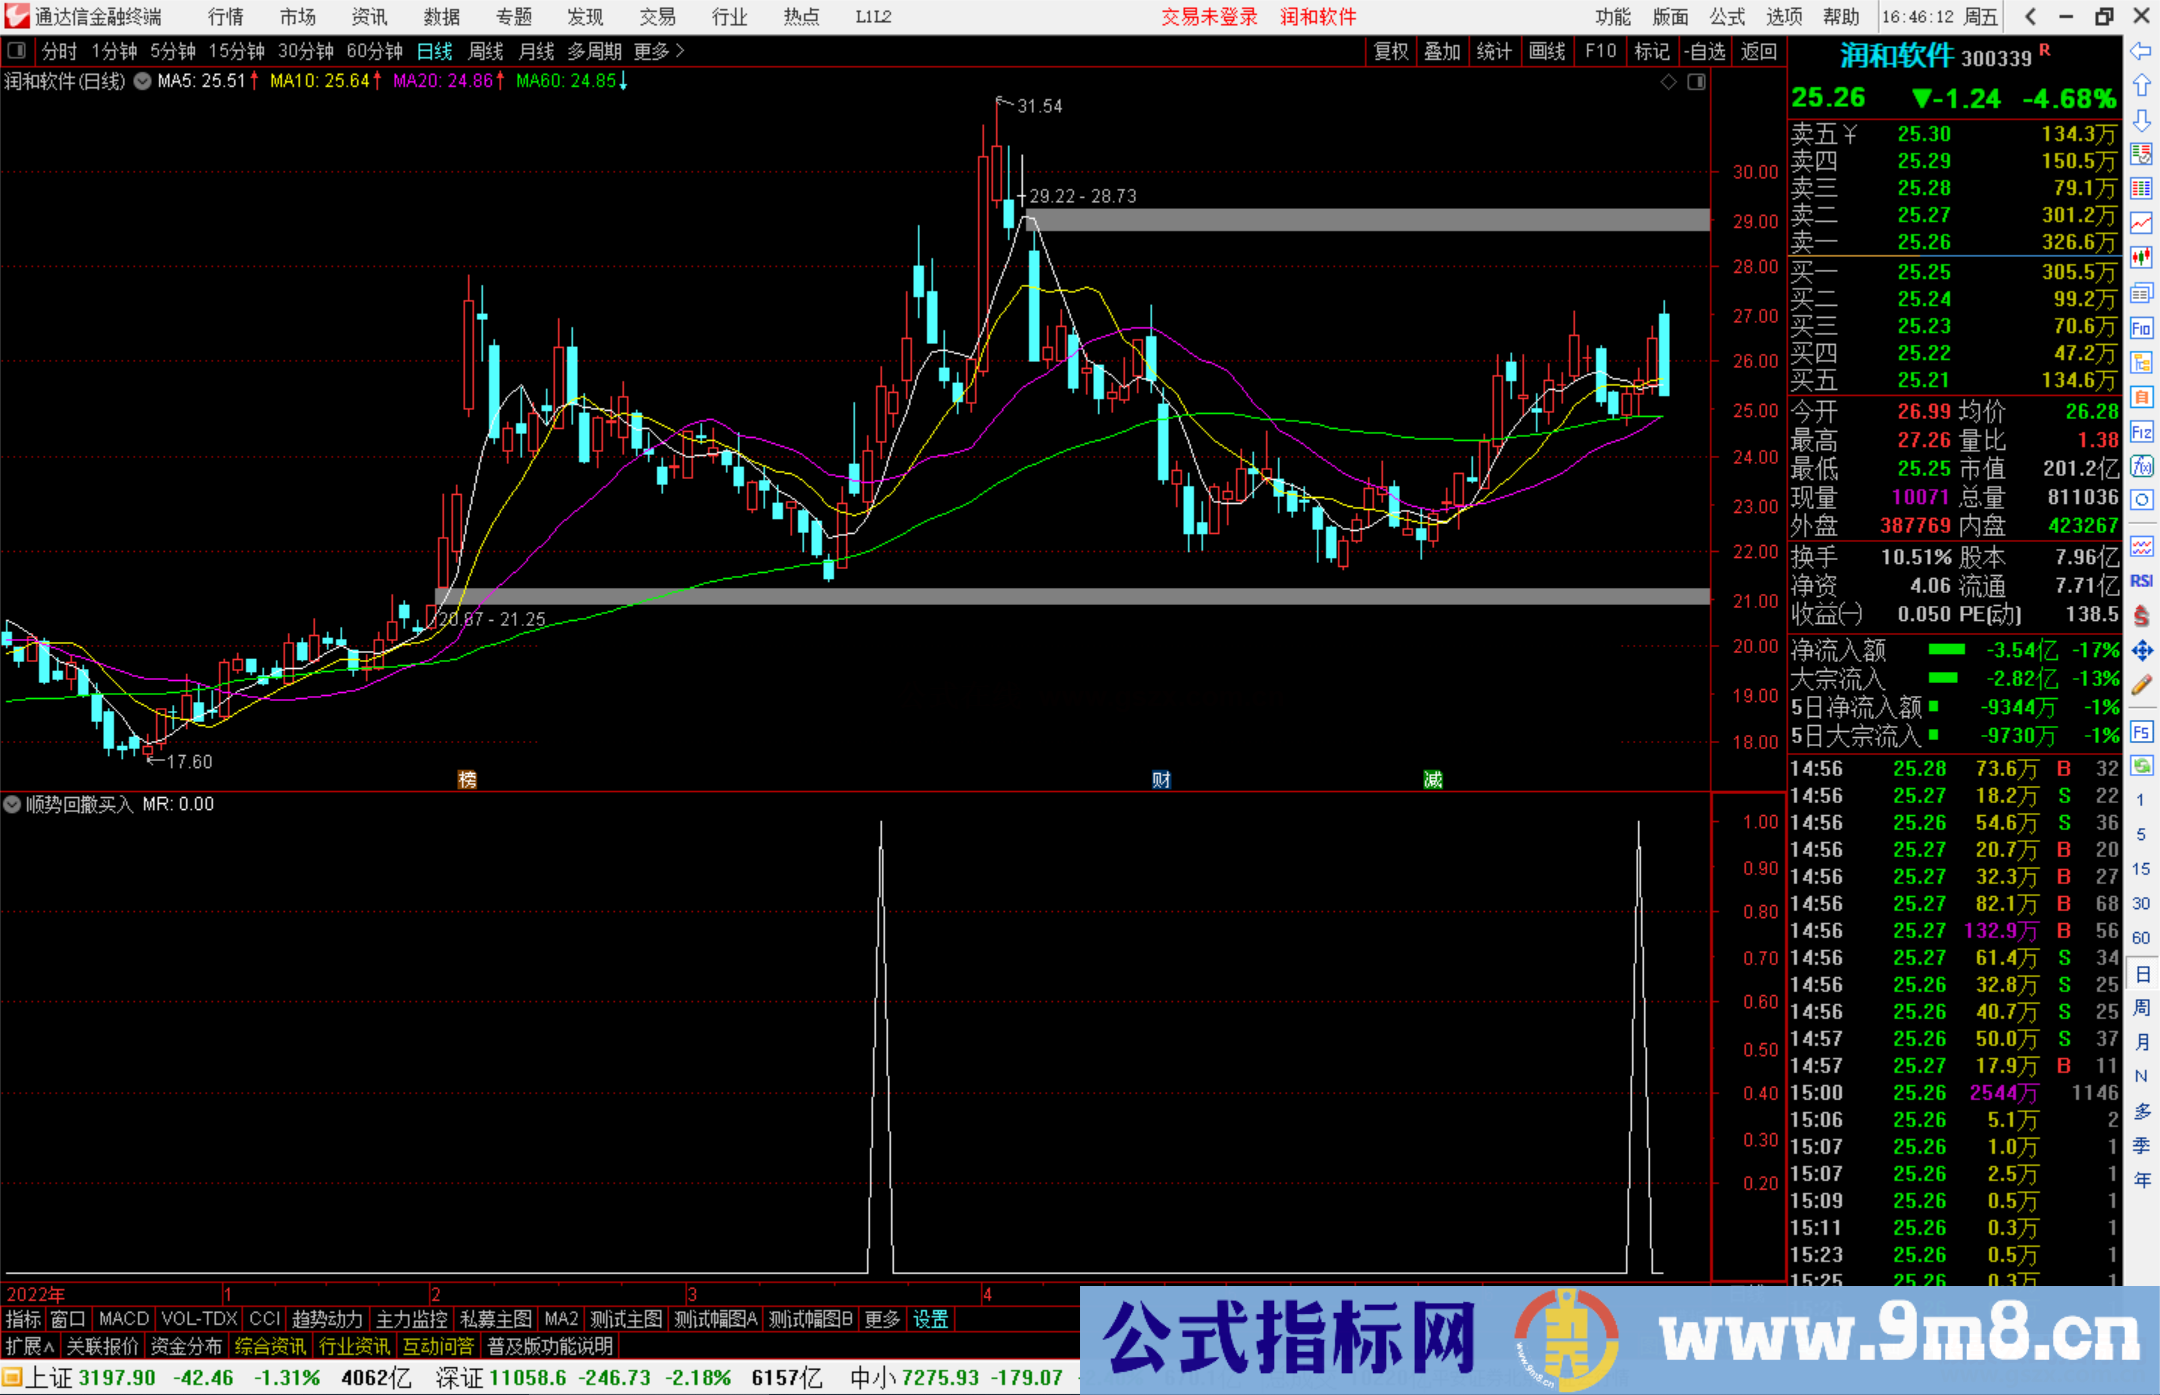Switch to the MACD indicator tab
This screenshot has height=1395, width=2160.
click(x=123, y=1319)
